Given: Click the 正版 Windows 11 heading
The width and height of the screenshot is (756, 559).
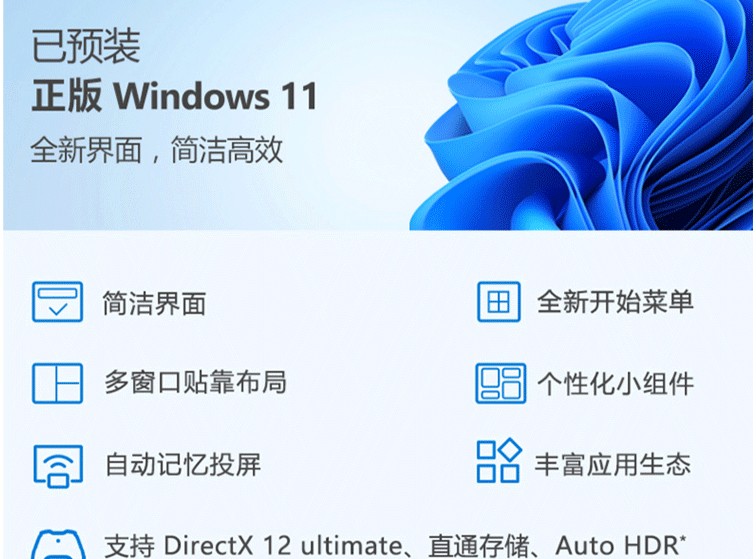Looking at the screenshot, I should 175,95.
